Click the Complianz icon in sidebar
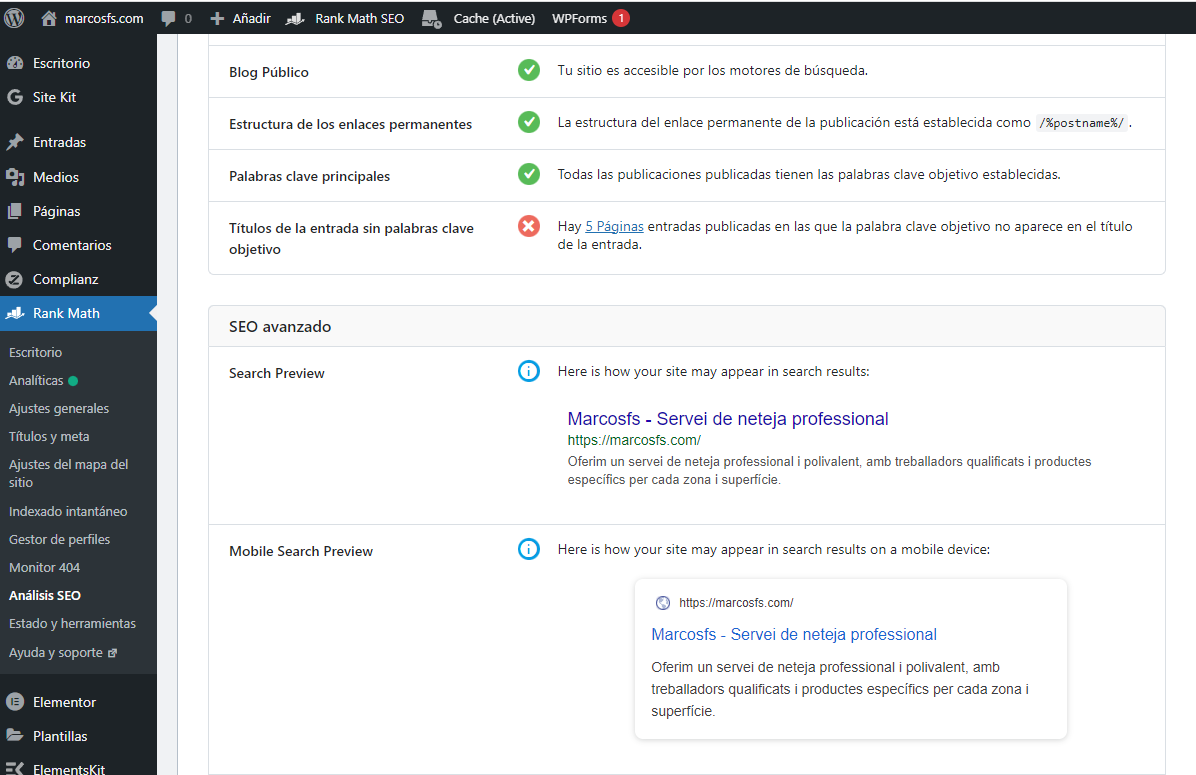The height and width of the screenshot is (775, 1196). [14, 279]
